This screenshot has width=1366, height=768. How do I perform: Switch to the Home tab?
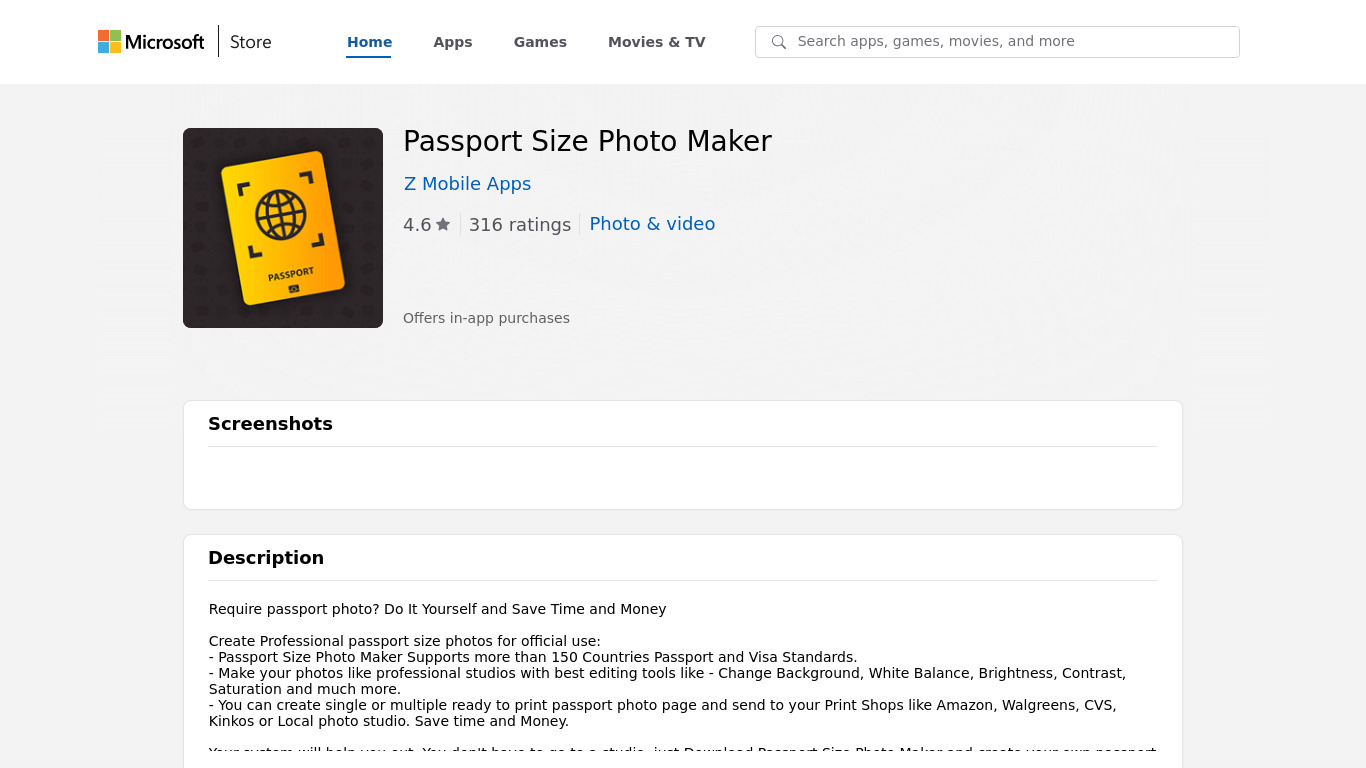pos(369,42)
